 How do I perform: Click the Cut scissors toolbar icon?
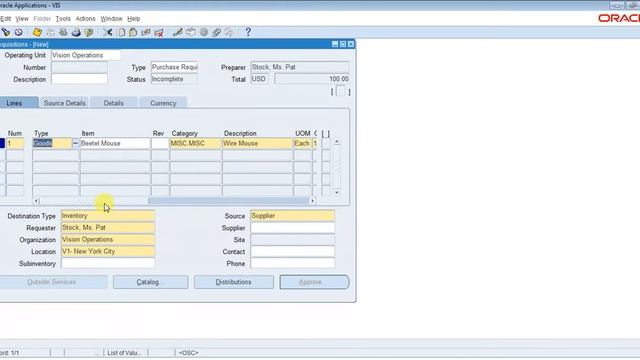[x=108, y=32]
